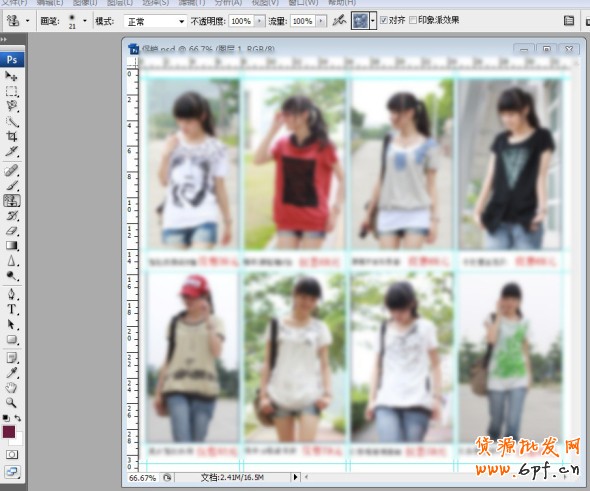Image resolution: width=590 pixels, height=491 pixels.
Task: Select the Eraser tool
Action: point(12,231)
